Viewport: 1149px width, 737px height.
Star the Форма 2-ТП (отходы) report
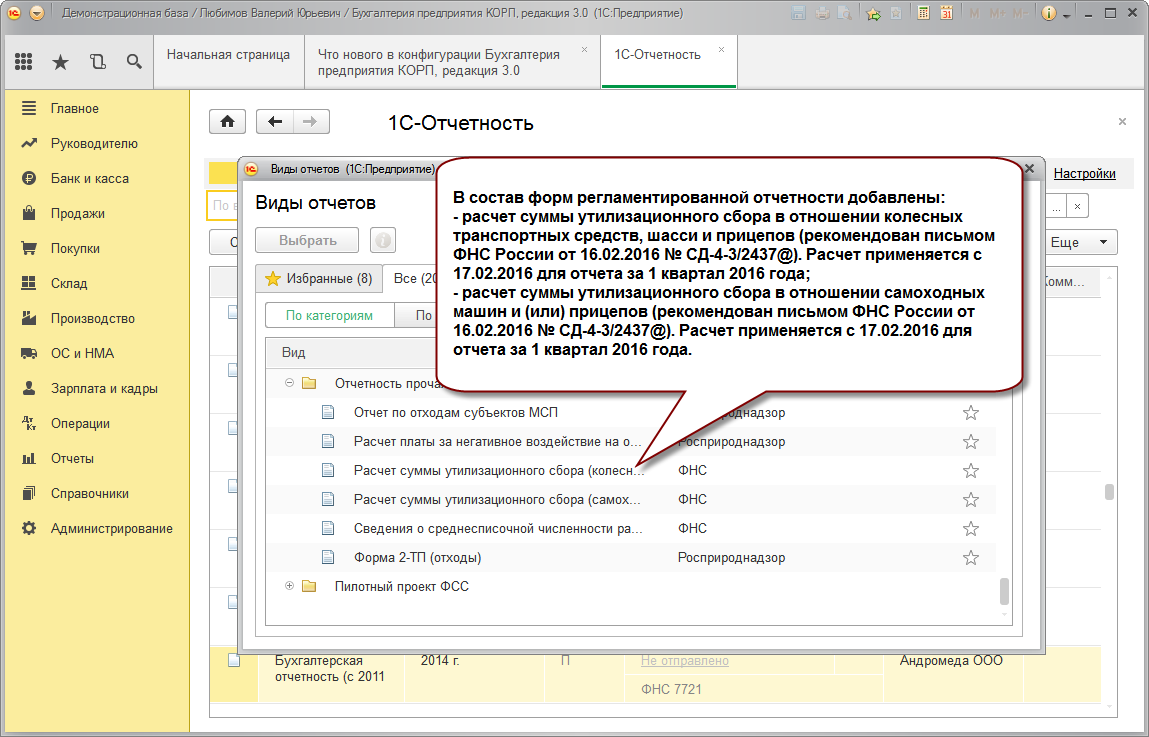(x=970, y=558)
